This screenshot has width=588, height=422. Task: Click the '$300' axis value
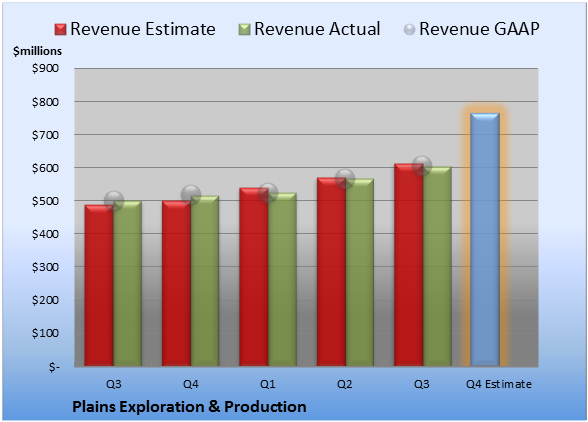click(x=45, y=267)
